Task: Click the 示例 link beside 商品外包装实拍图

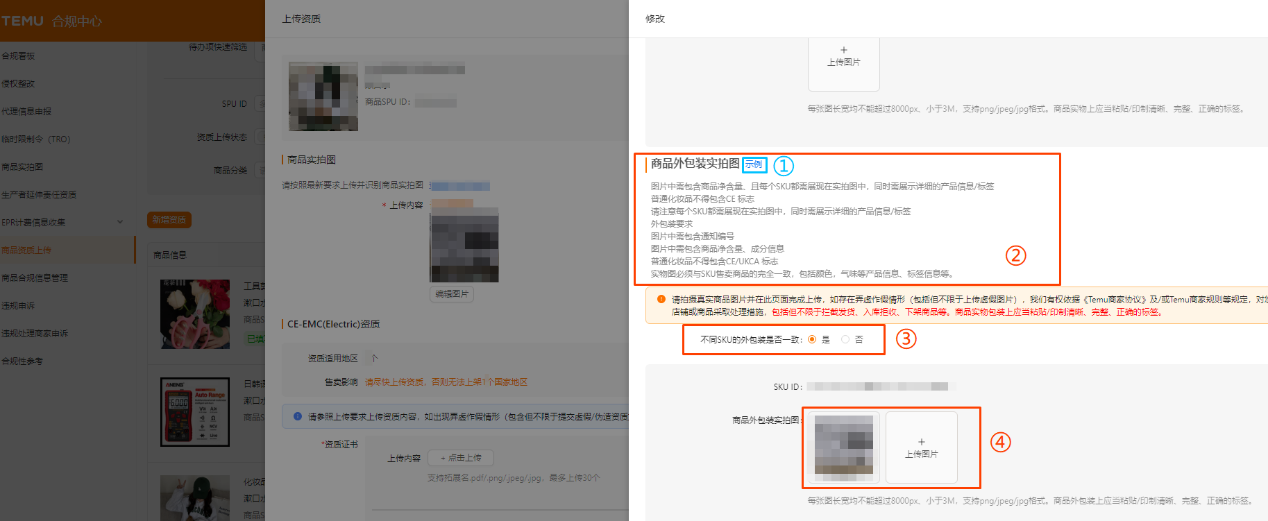Action: pos(753,164)
